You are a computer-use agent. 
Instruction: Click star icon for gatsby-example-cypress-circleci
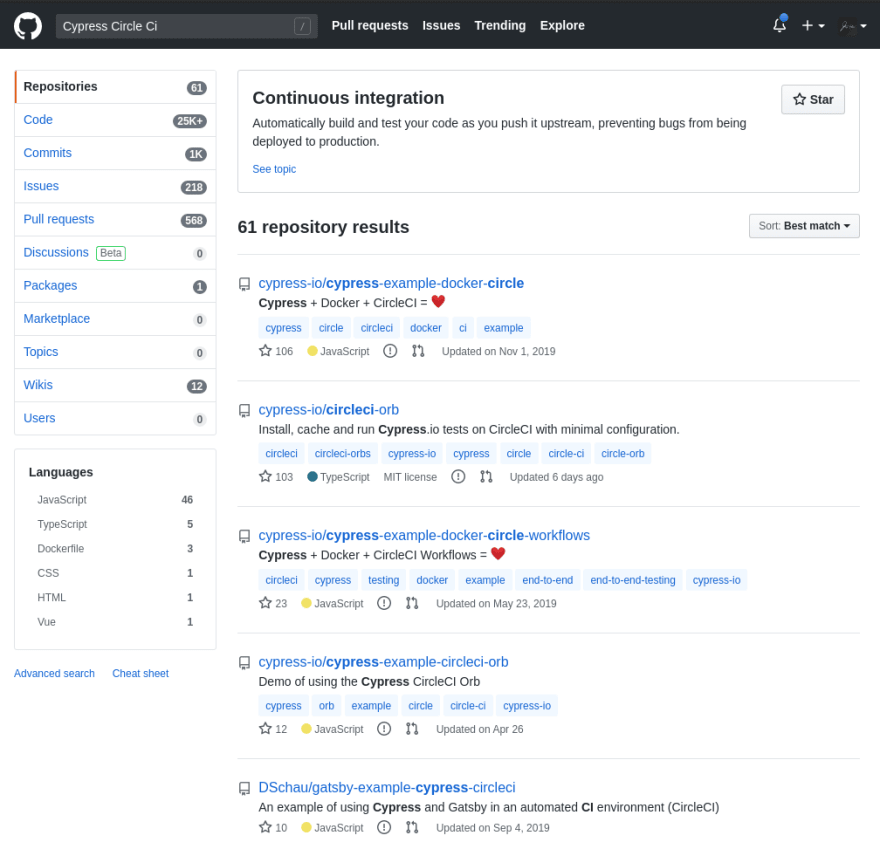265,827
